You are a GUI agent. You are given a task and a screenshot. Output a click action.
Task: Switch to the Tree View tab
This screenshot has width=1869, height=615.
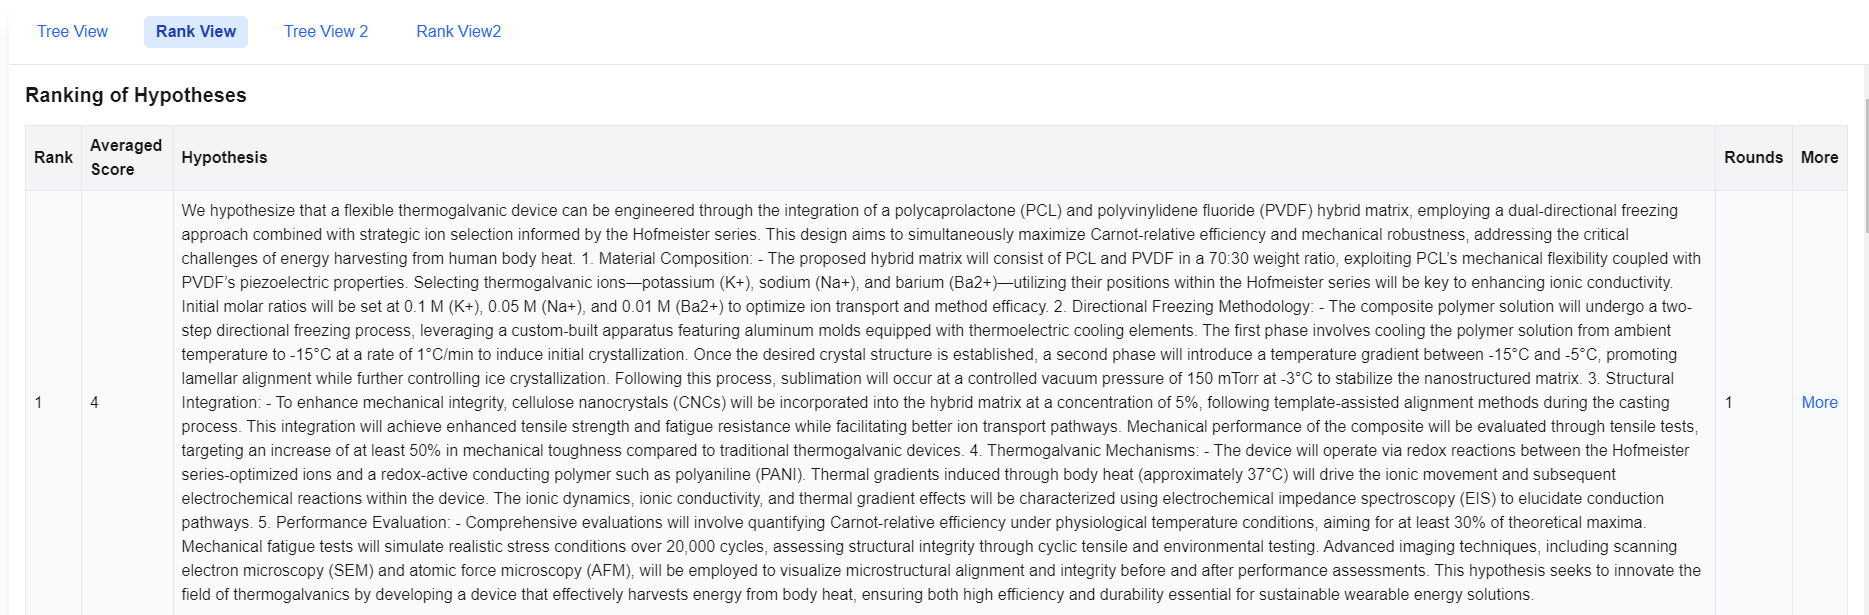pyautogui.click(x=72, y=32)
